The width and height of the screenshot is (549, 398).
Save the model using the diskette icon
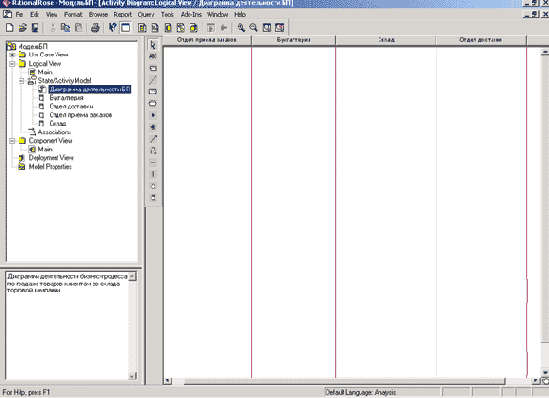(35, 28)
